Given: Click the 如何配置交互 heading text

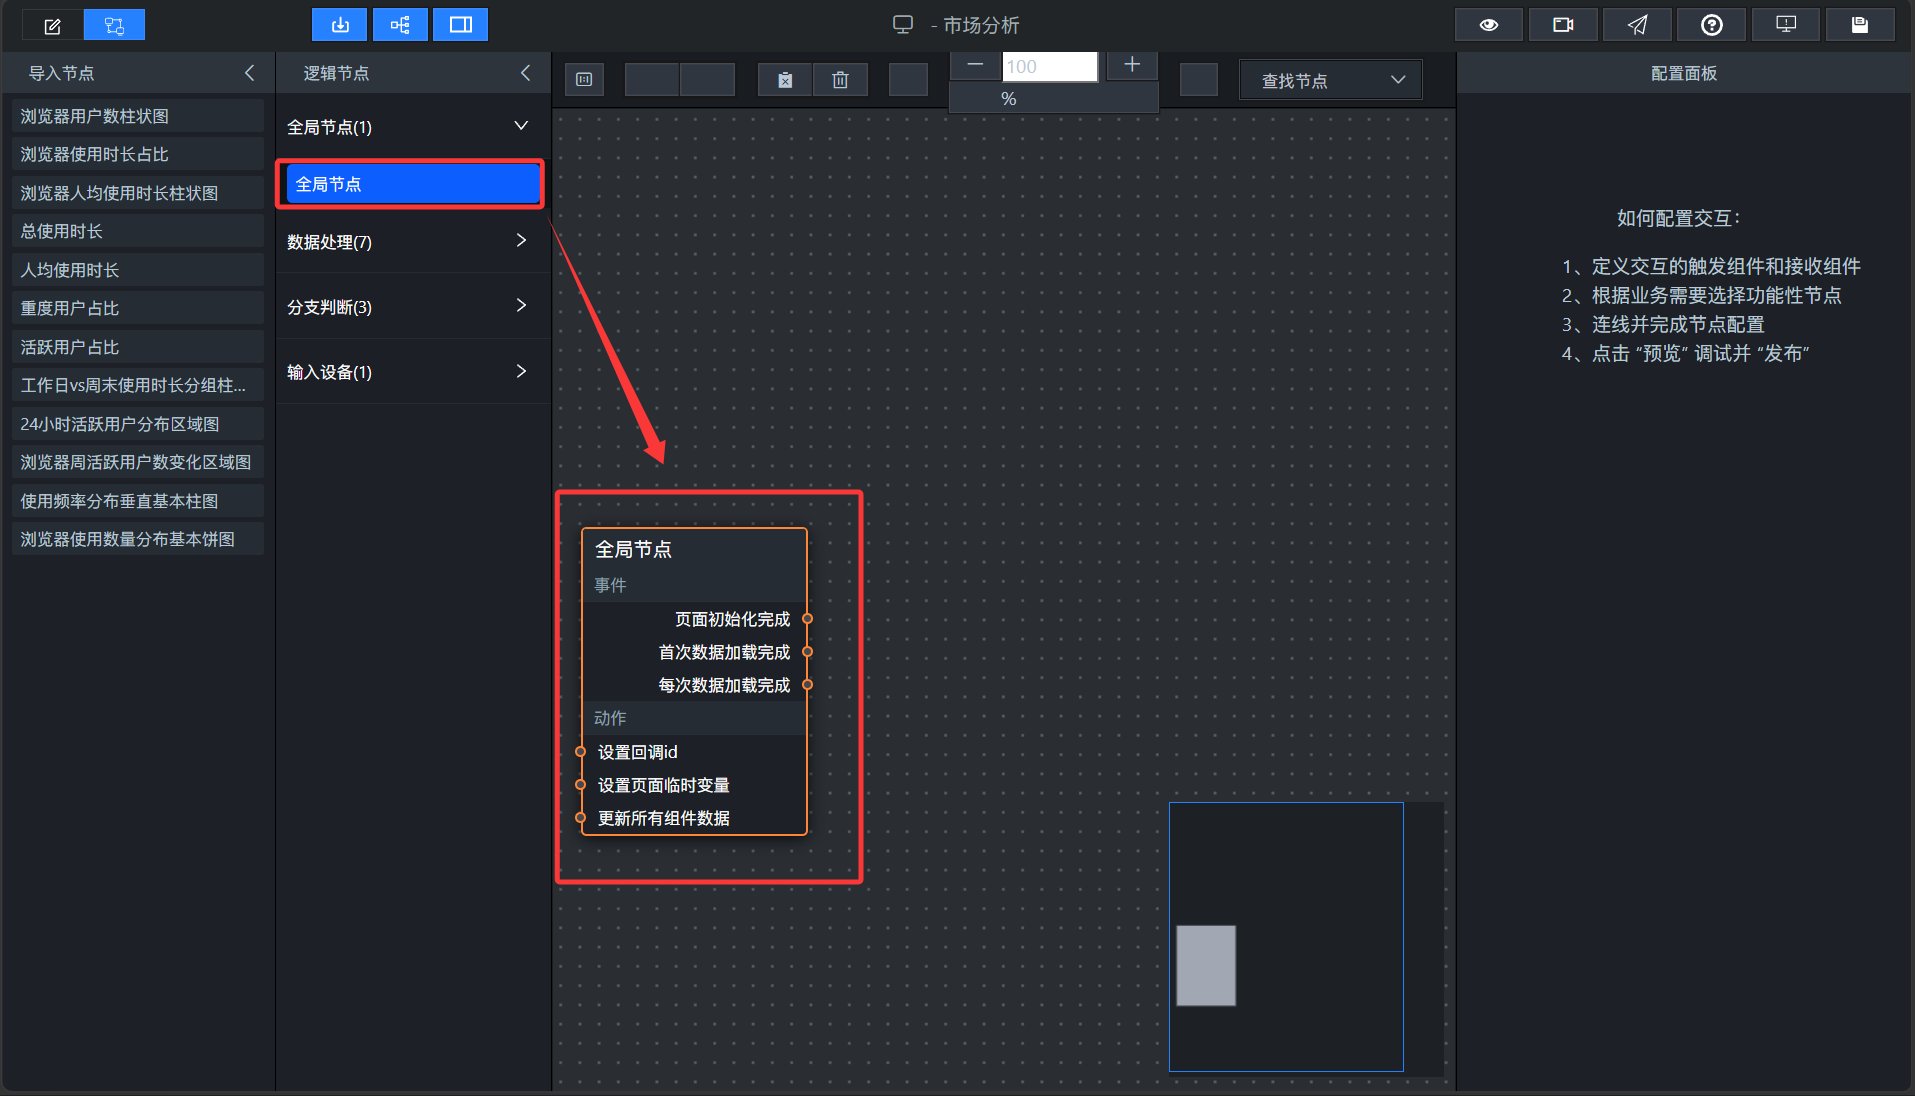Looking at the screenshot, I should [x=1679, y=218].
